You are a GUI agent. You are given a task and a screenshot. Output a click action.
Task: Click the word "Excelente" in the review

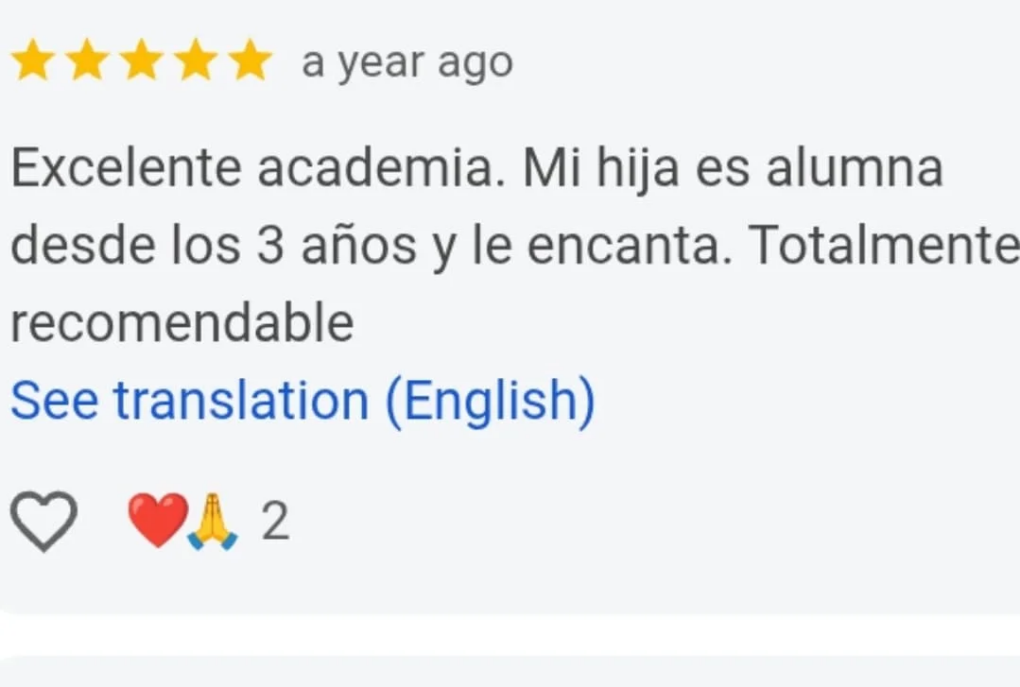click(126, 169)
